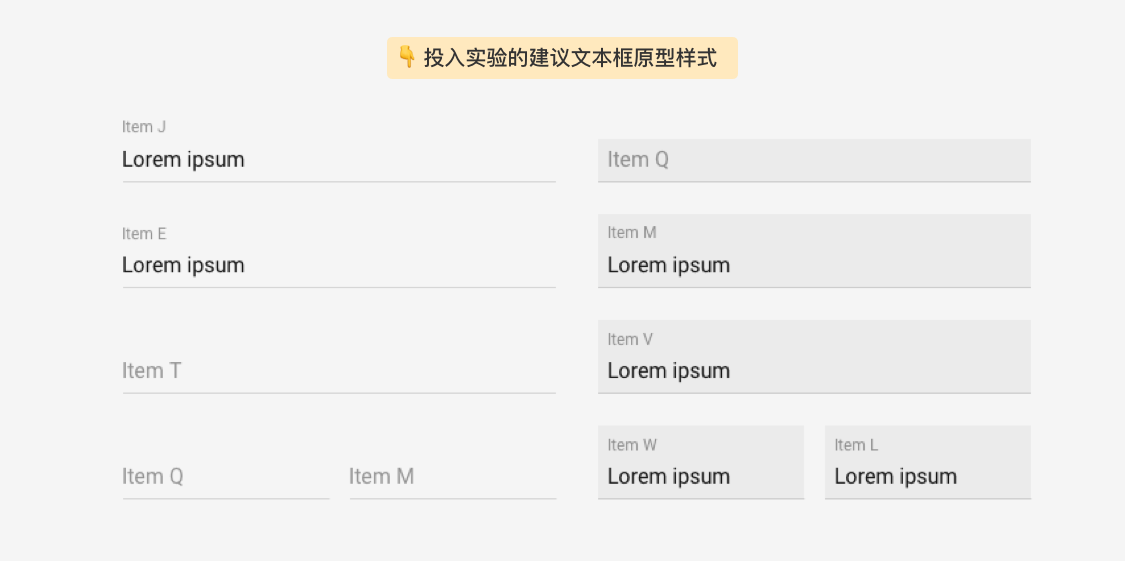Focus the underlined empty Item M field
The image size is (1125, 561).
pos(452,477)
